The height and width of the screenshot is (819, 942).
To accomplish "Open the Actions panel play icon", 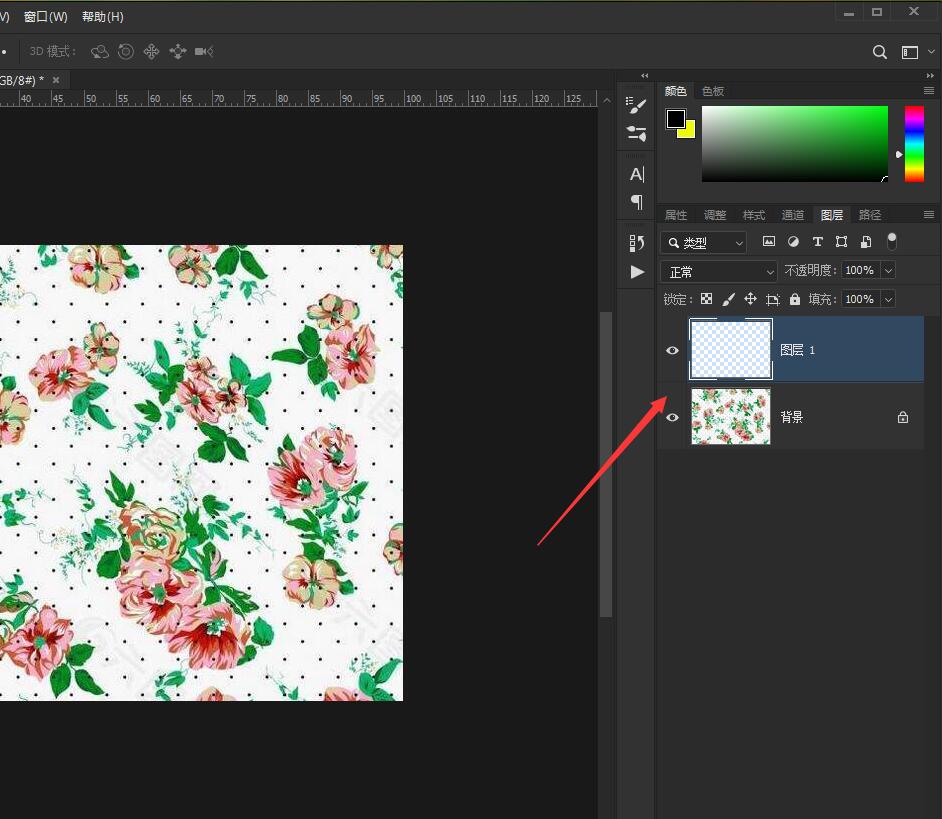I will [636, 272].
